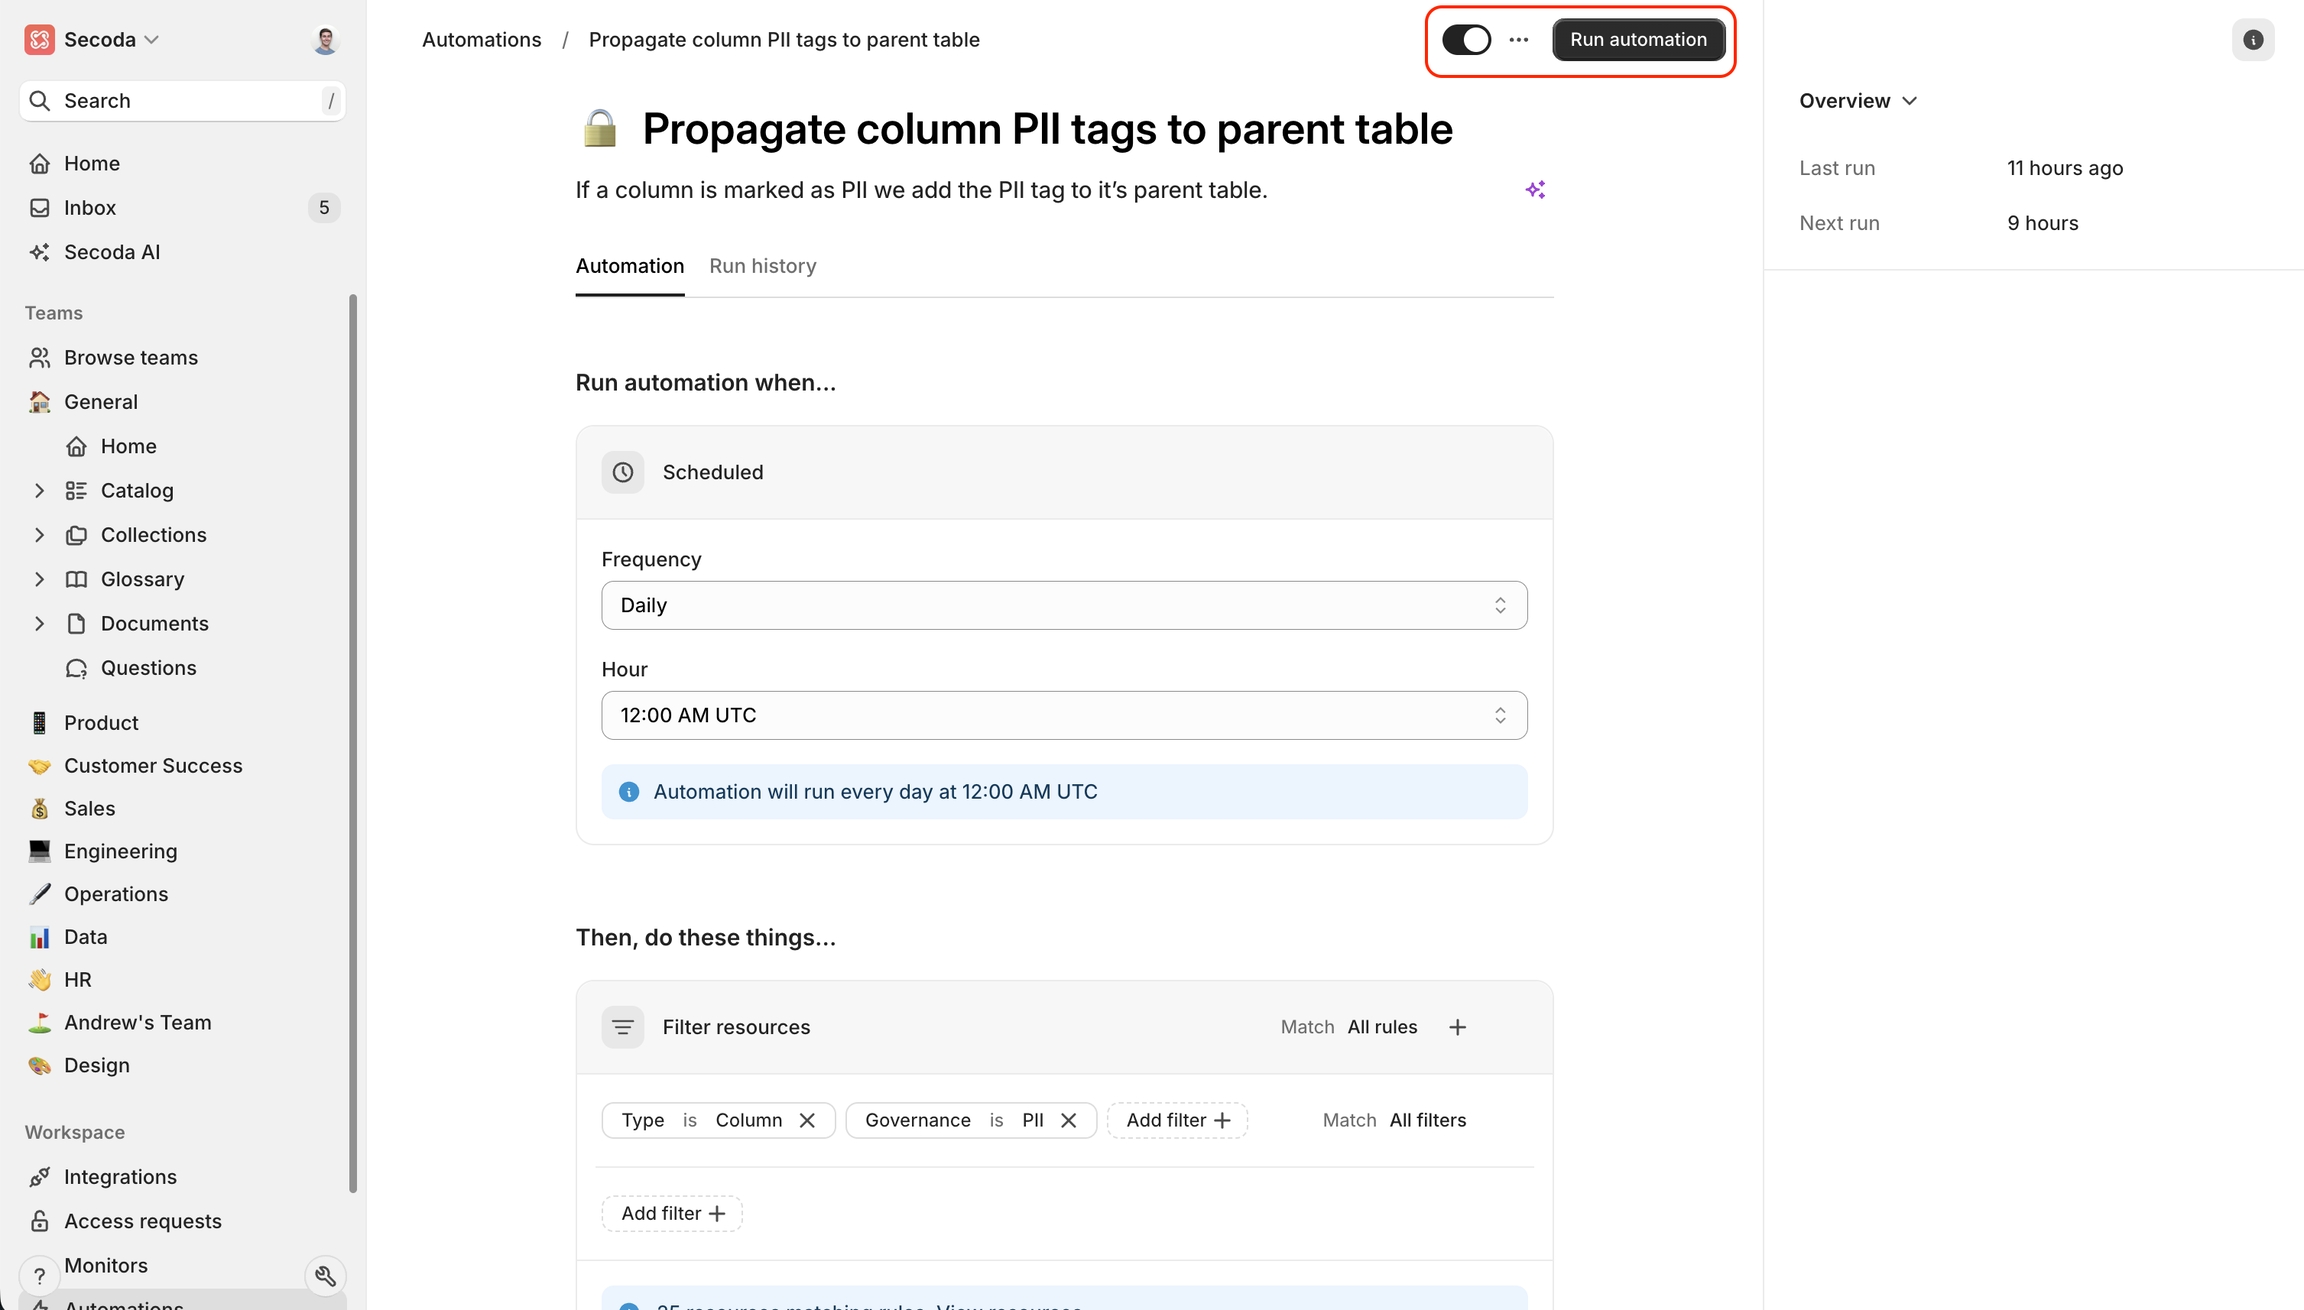Click the purple AI sparkle icon beside the description
The width and height of the screenshot is (2304, 1310).
click(x=1535, y=190)
